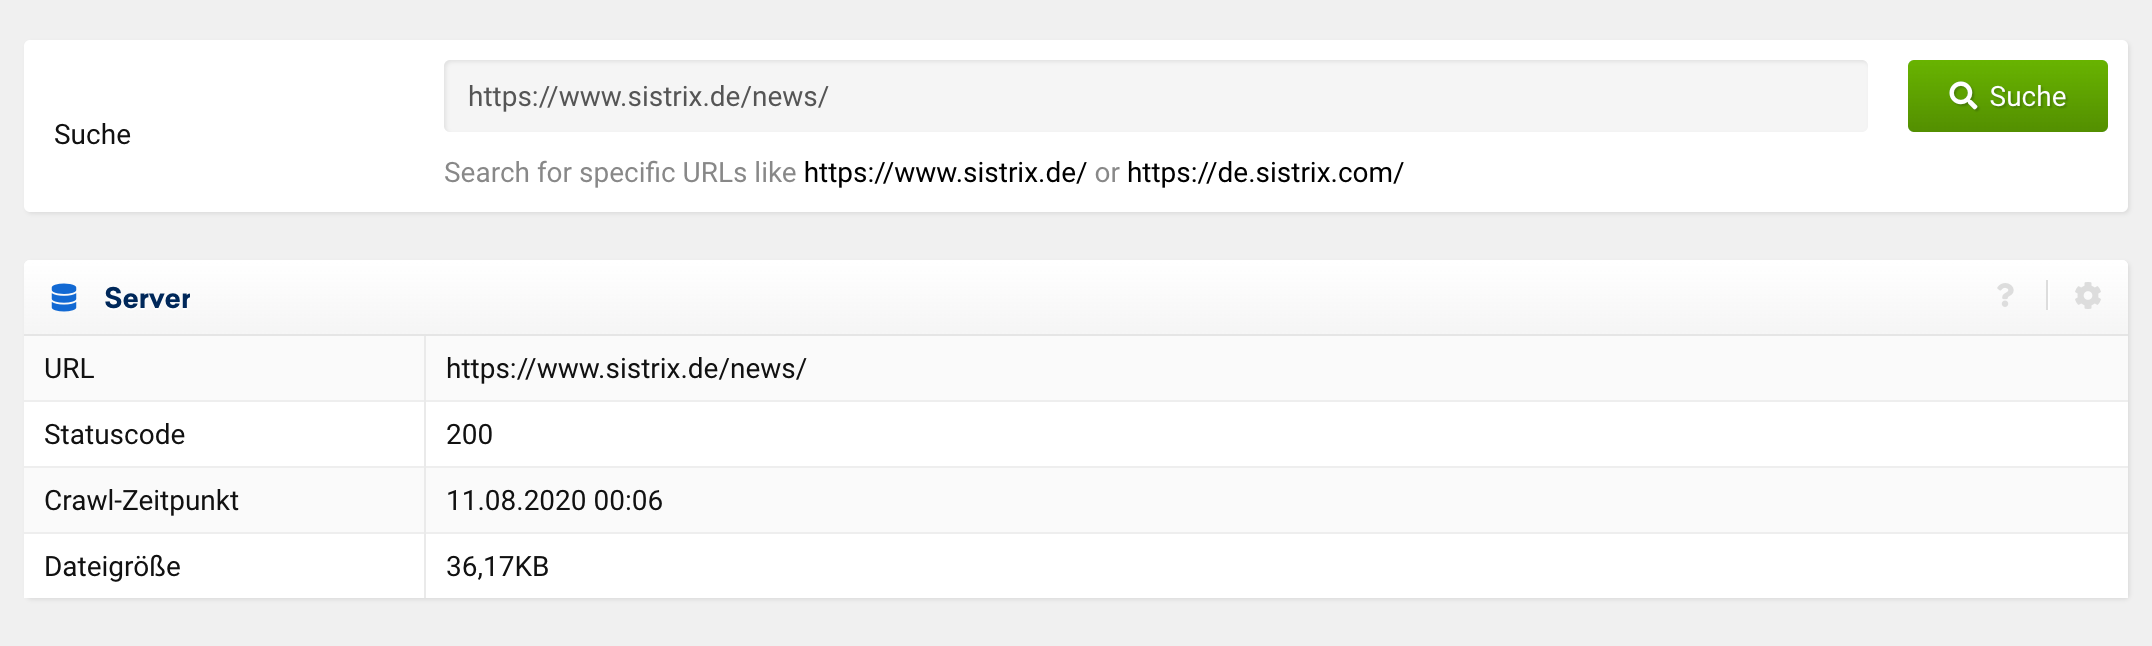
Task: Open the Server box settings gear
Action: coord(2087,296)
